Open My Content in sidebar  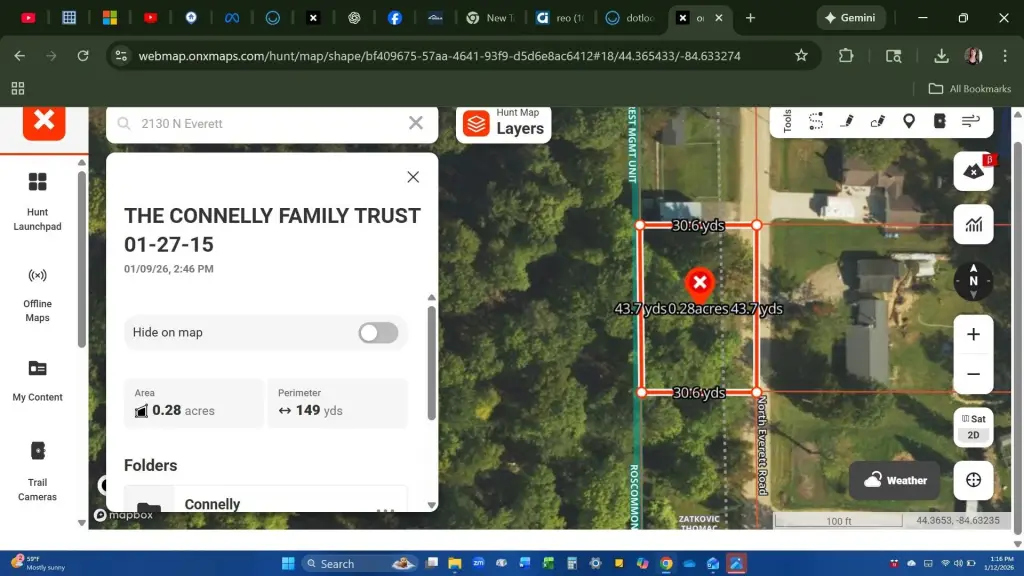point(38,380)
